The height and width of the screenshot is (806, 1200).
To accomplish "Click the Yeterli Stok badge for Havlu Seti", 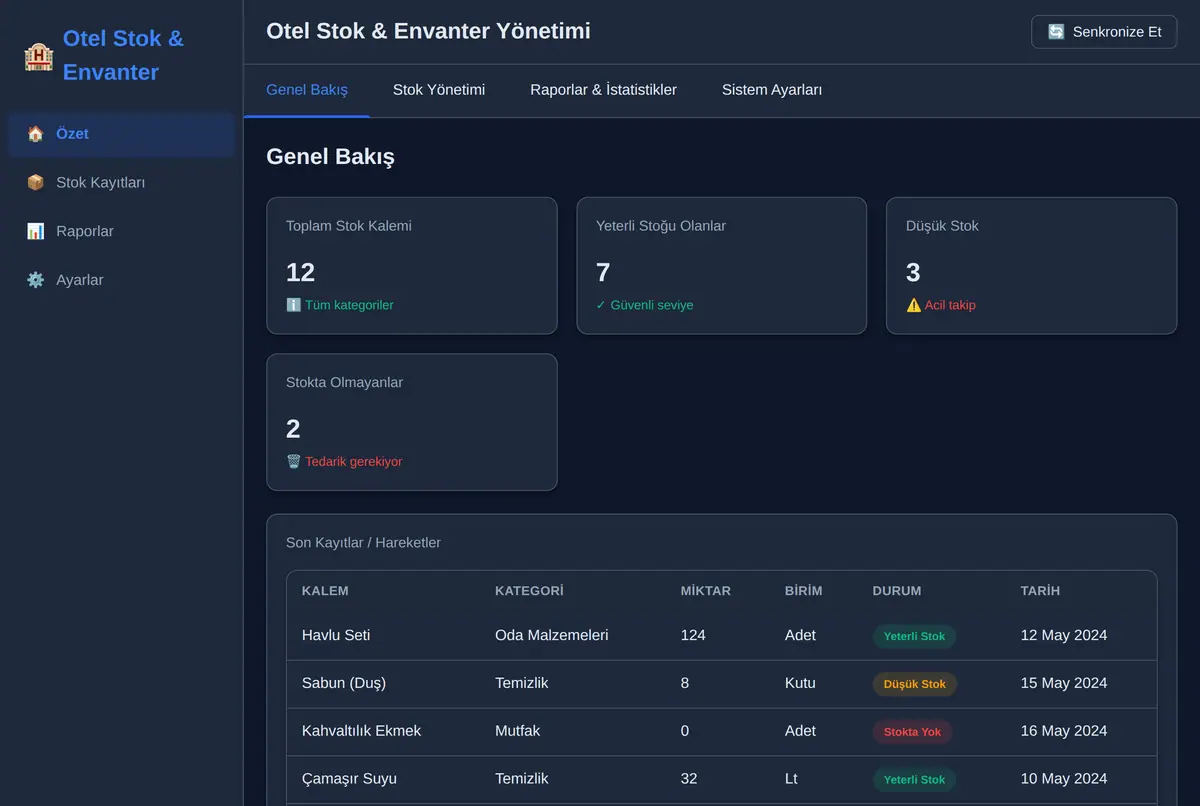I will [x=914, y=637].
